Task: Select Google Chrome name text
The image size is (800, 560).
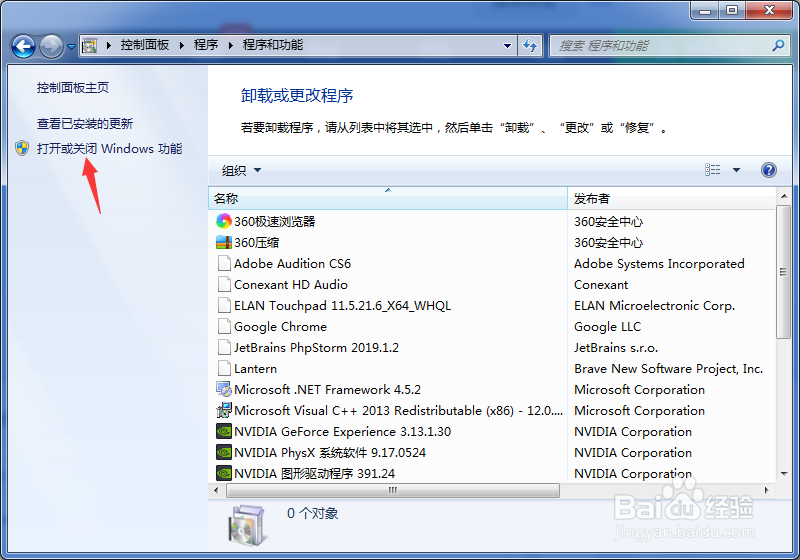Action: 280,326
